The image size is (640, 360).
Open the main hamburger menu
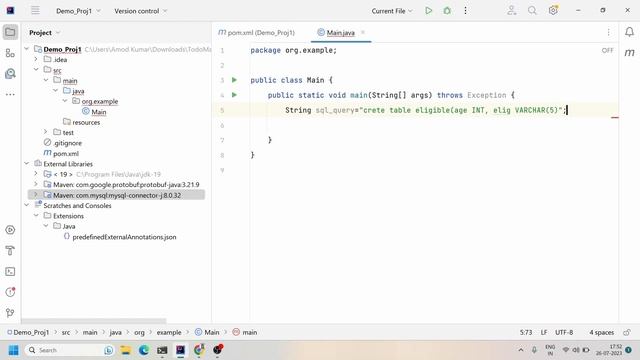(36, 11)
